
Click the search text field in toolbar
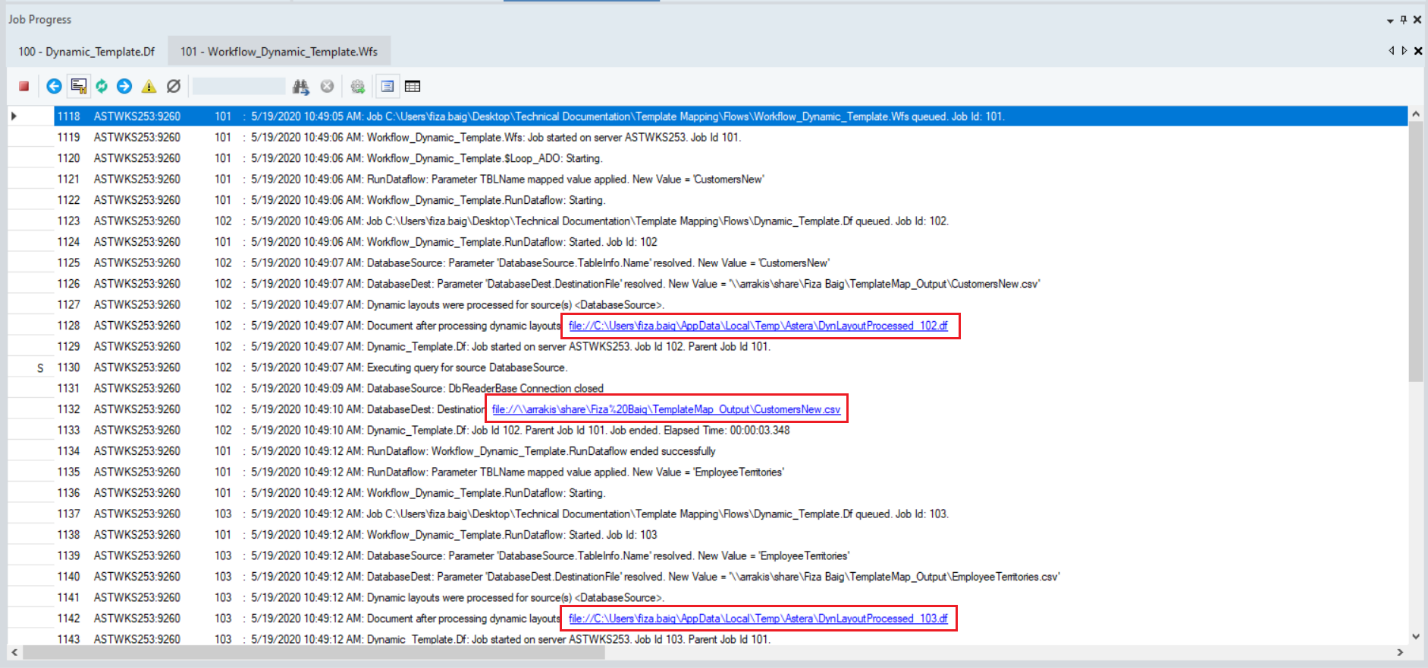[x=239, y=87]
